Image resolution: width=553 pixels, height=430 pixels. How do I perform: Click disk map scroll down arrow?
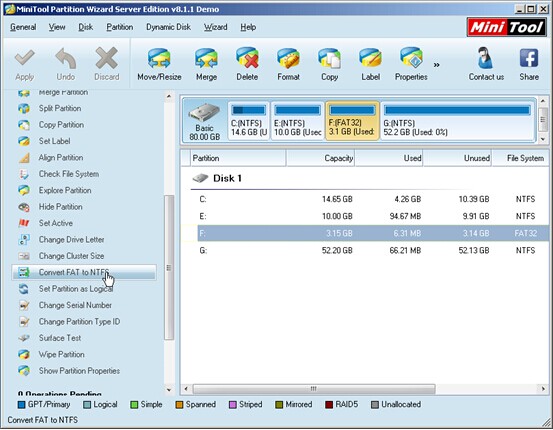[543, 139]
